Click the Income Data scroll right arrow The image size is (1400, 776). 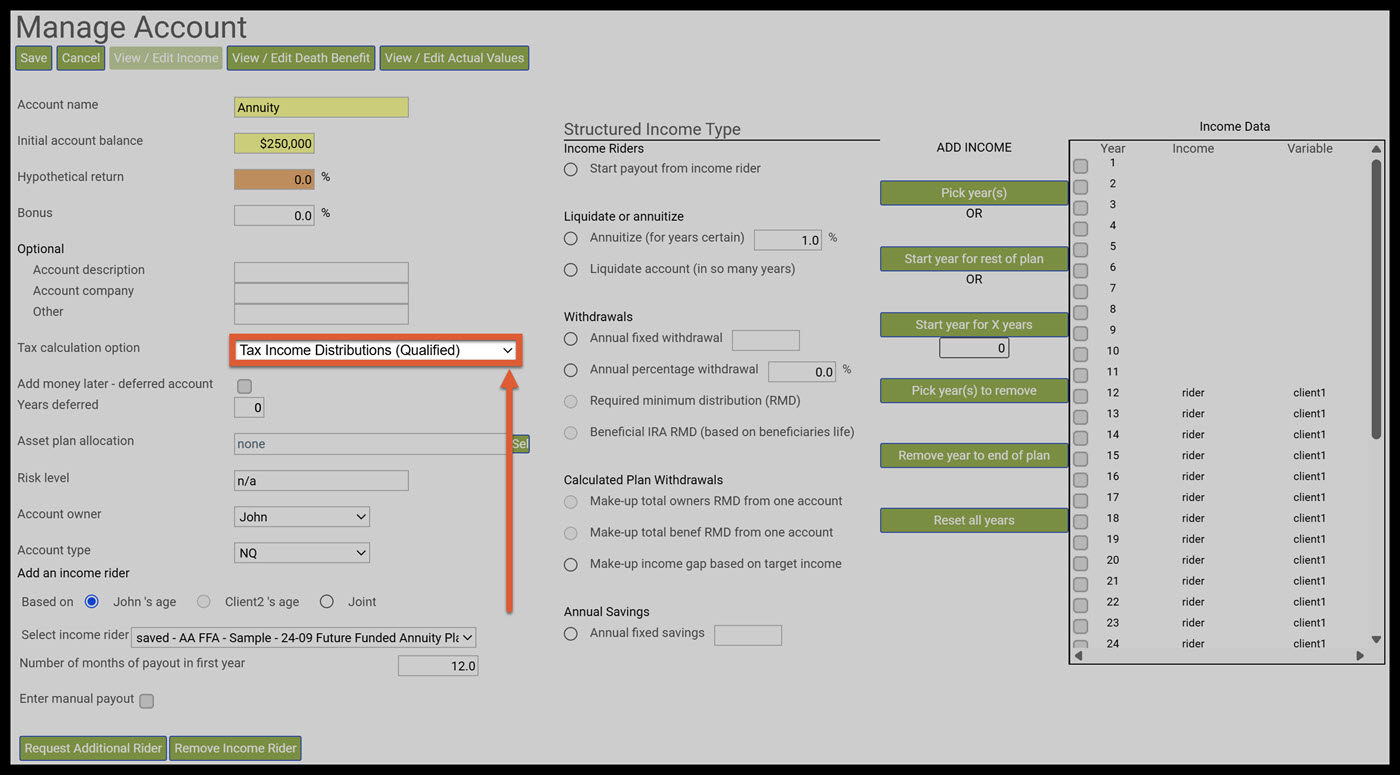1360,656
